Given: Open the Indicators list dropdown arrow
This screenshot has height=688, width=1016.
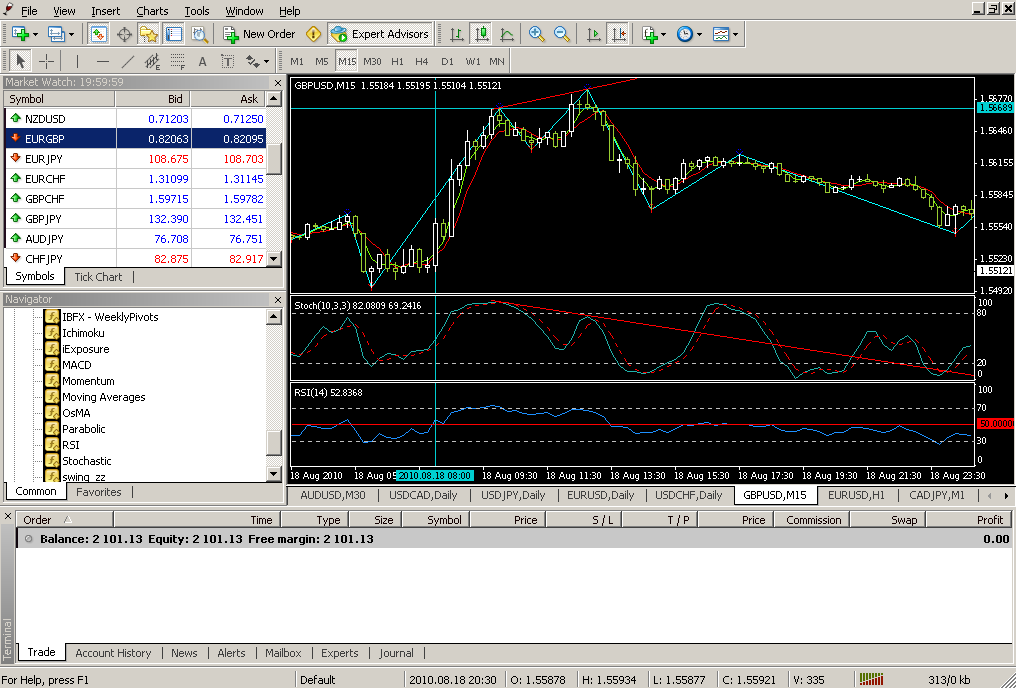Looking at the screenshot, I should [x=664, y=34].
